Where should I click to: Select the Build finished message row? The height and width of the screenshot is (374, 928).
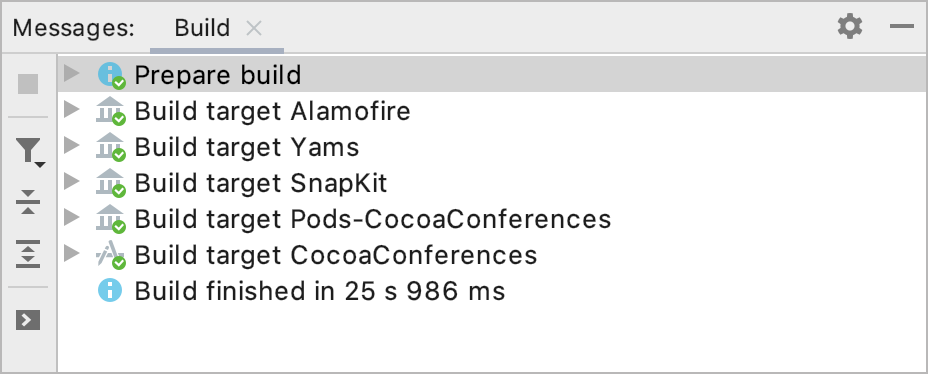pyautogui.click(x=492, y=291)
